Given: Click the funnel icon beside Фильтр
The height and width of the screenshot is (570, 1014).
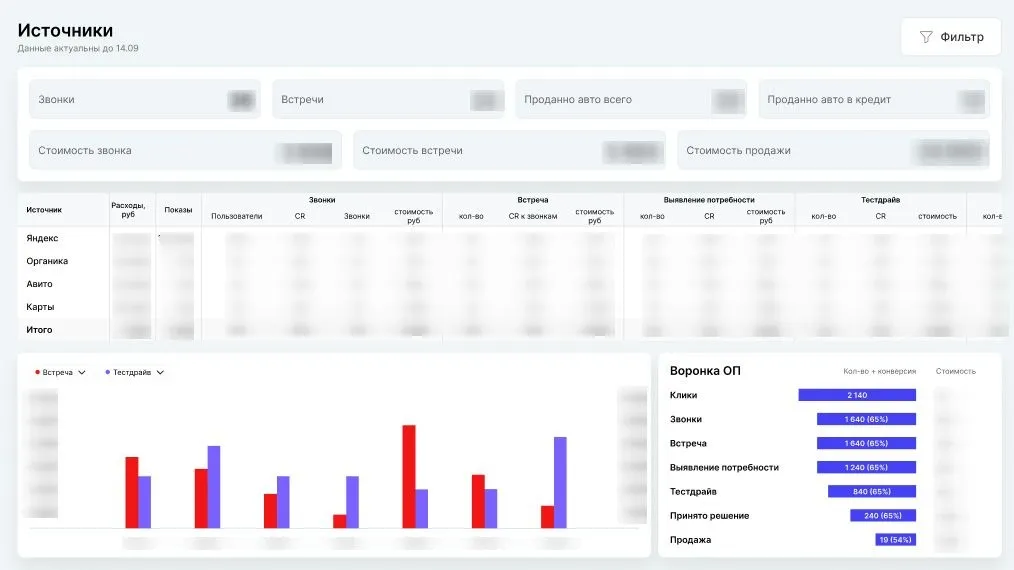Looking at the screenshot, I should click(x=926, y=37).
